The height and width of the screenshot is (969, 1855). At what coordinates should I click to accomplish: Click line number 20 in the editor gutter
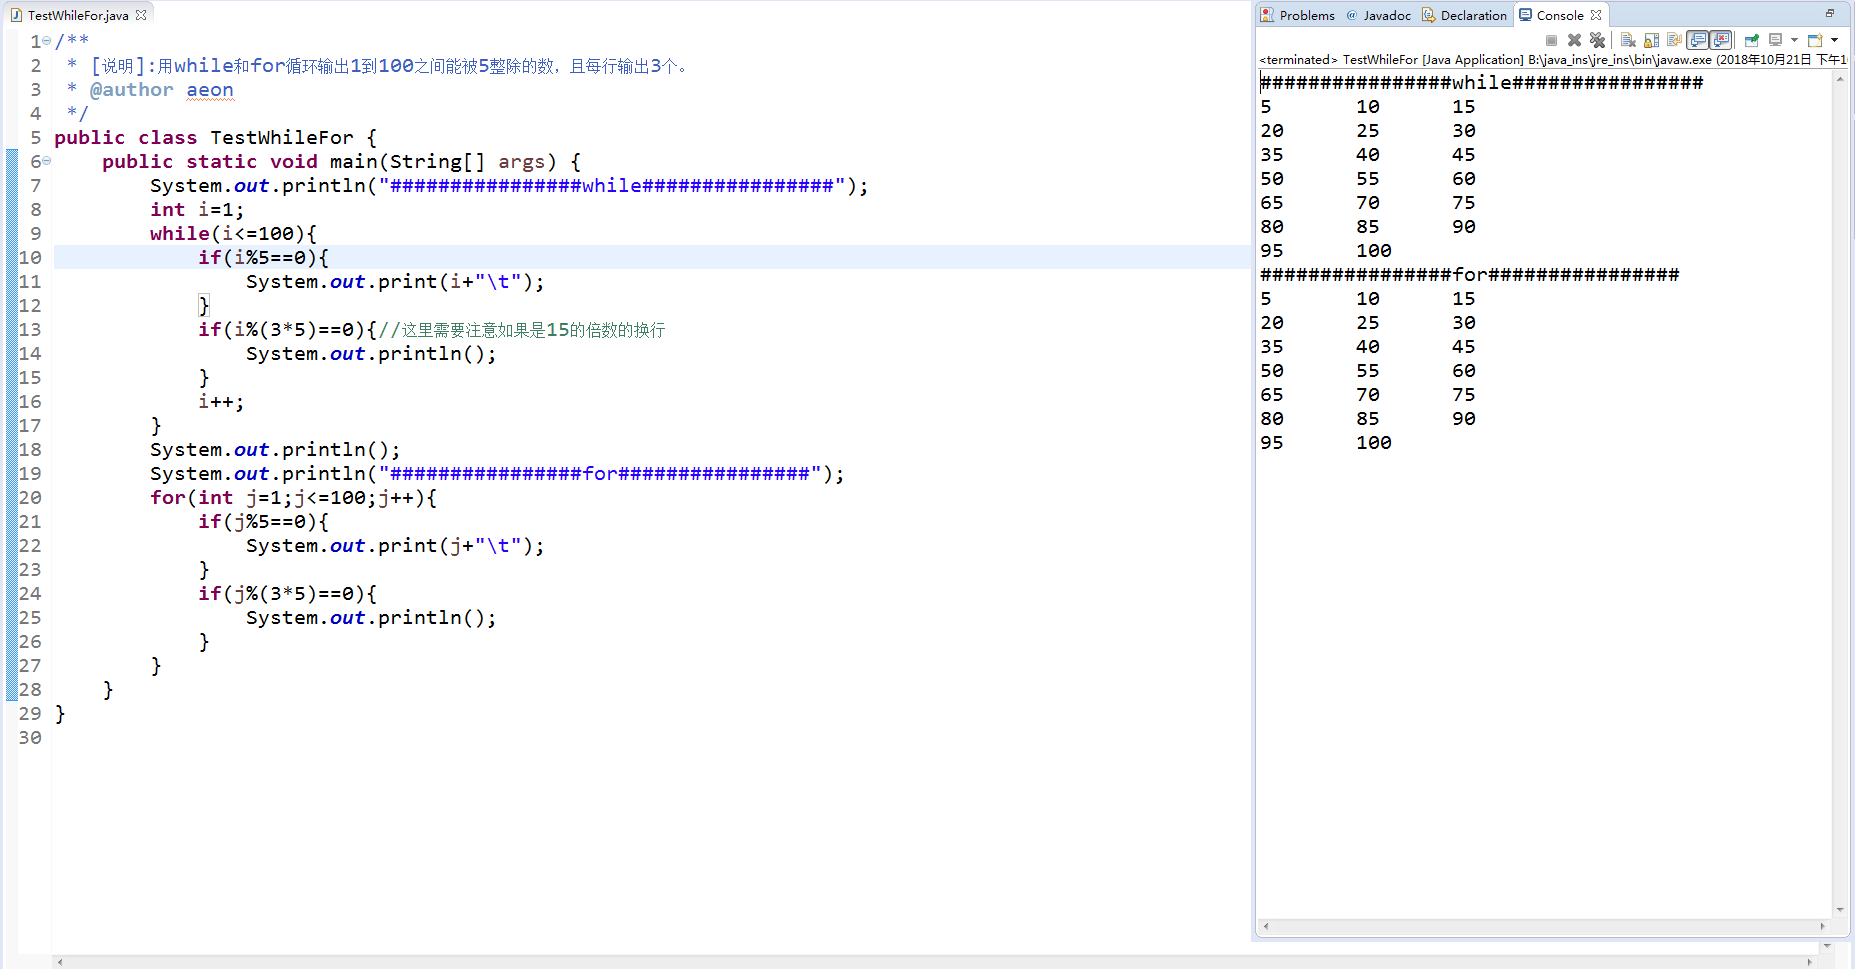(x=30, y=497)
